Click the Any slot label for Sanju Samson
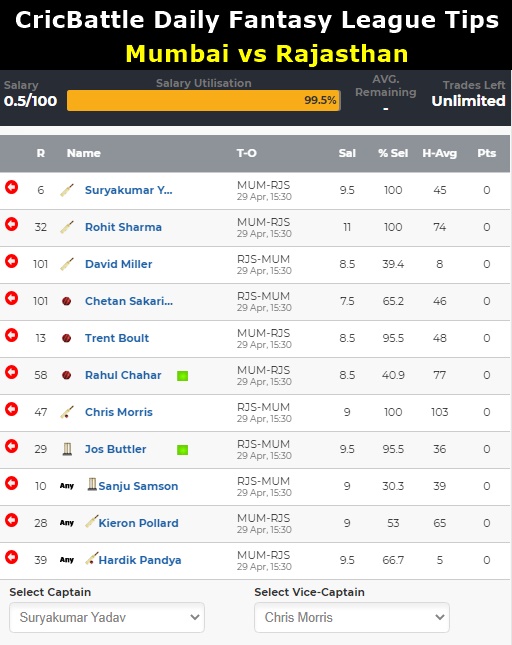This screenshot has width=512, height=645. (x=67, y=486)
